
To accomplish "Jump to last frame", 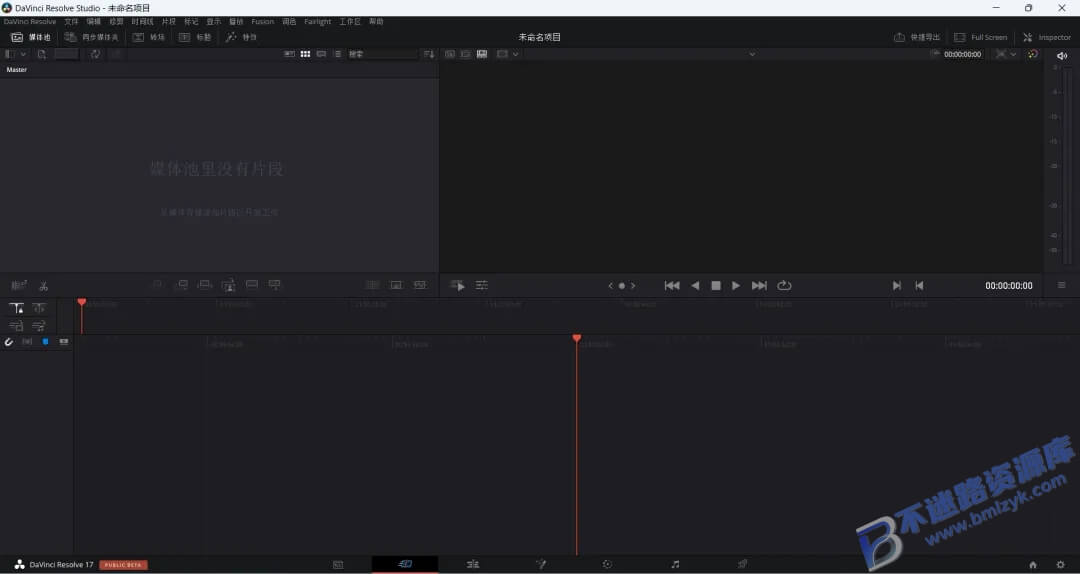I will pos(759,285).
